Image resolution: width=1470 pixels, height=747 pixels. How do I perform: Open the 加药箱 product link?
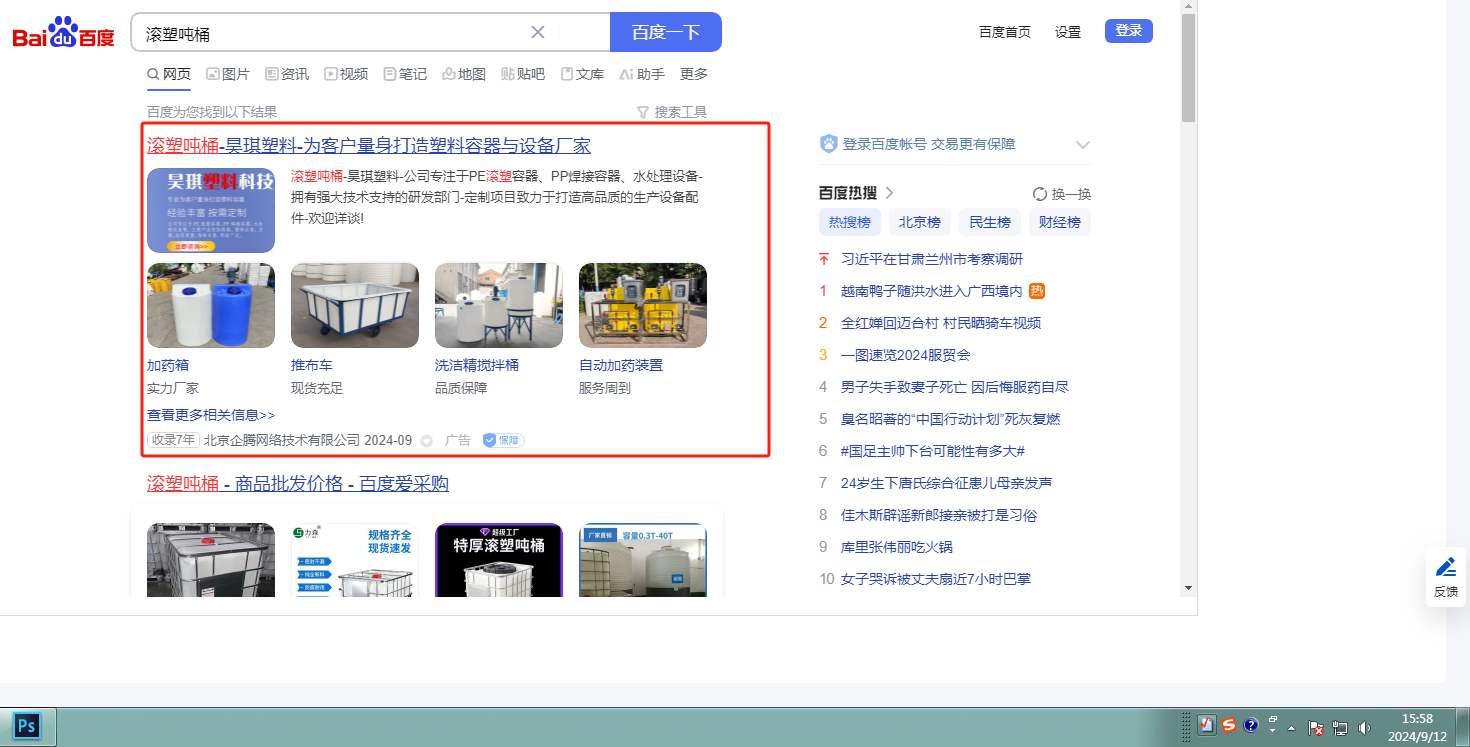coord(168,365)
